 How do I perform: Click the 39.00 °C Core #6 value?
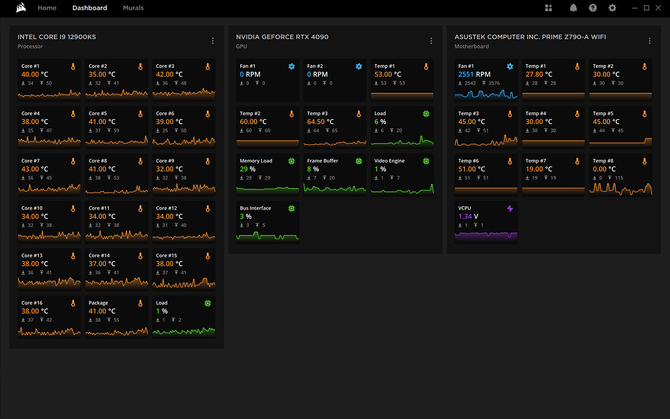[x=169, y=122]
